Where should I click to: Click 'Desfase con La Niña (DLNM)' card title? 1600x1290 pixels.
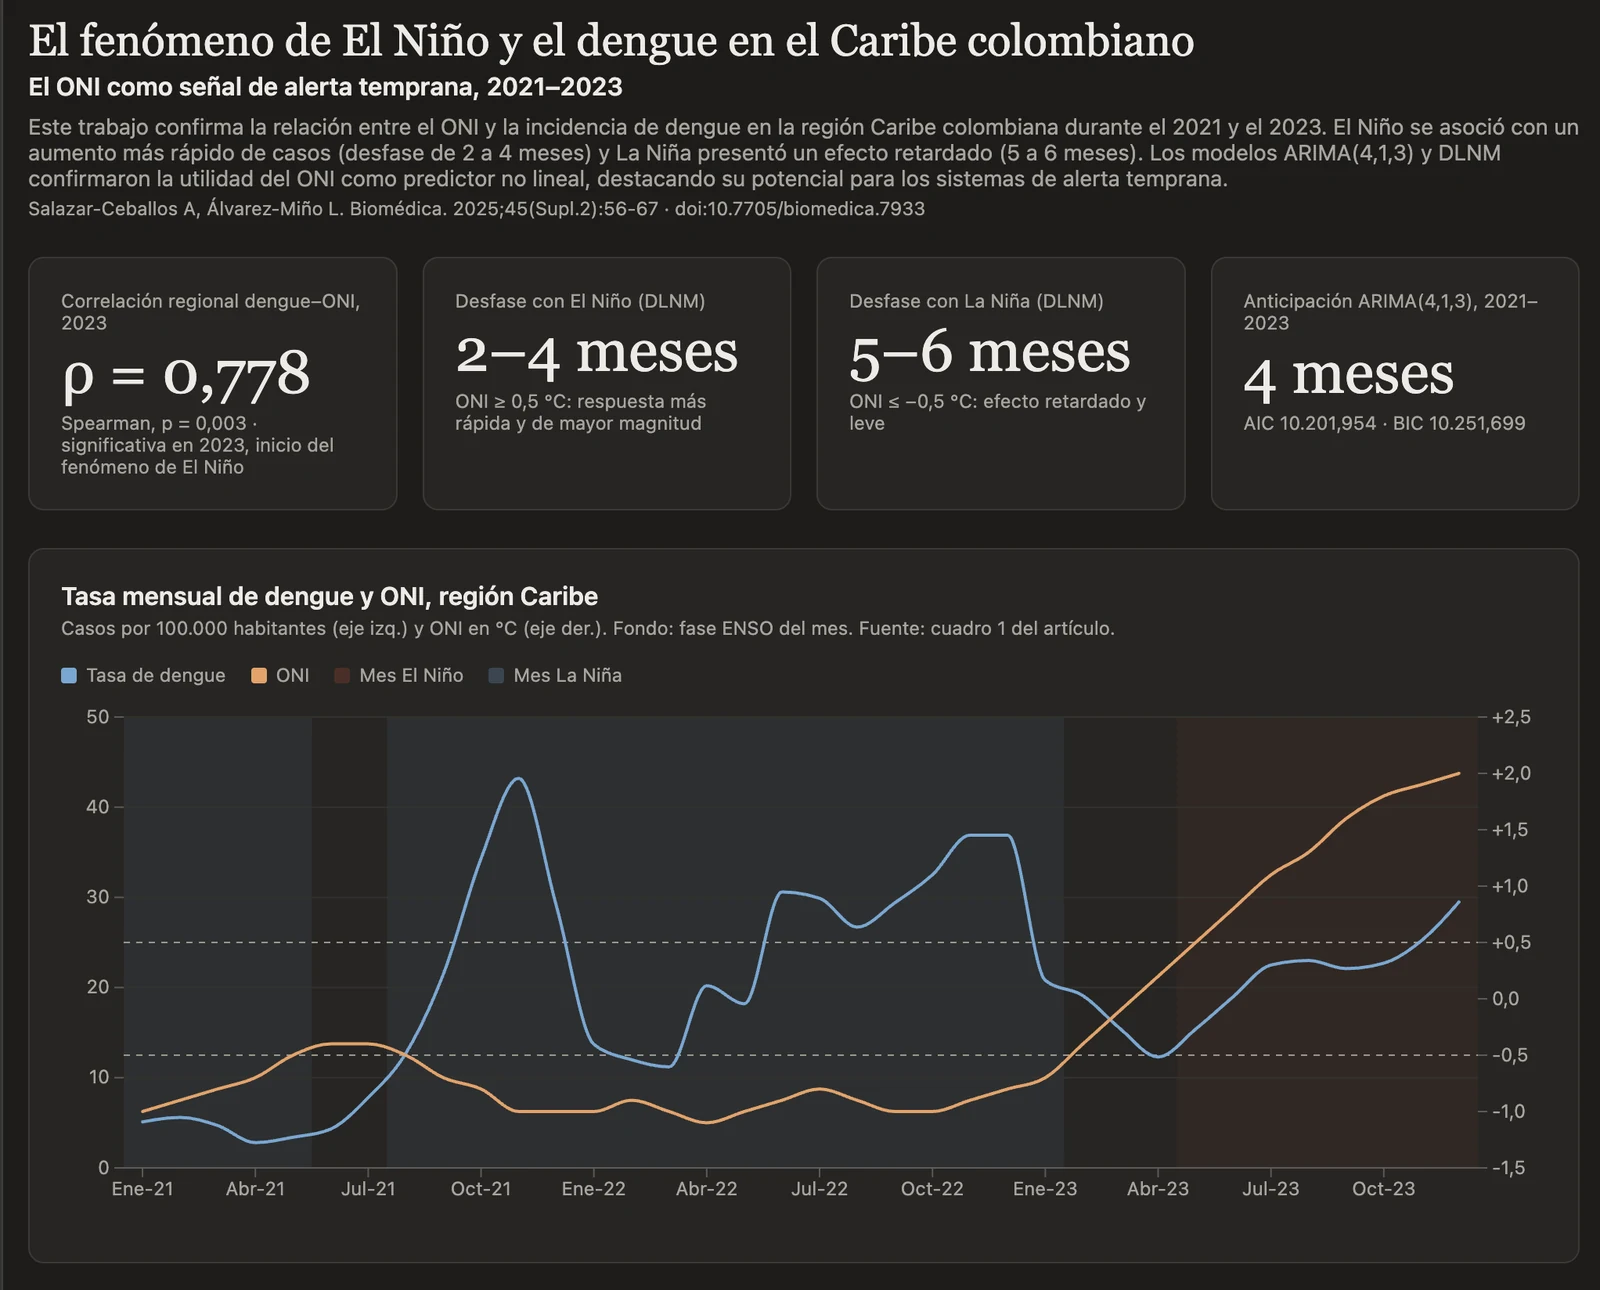point(976,301)
